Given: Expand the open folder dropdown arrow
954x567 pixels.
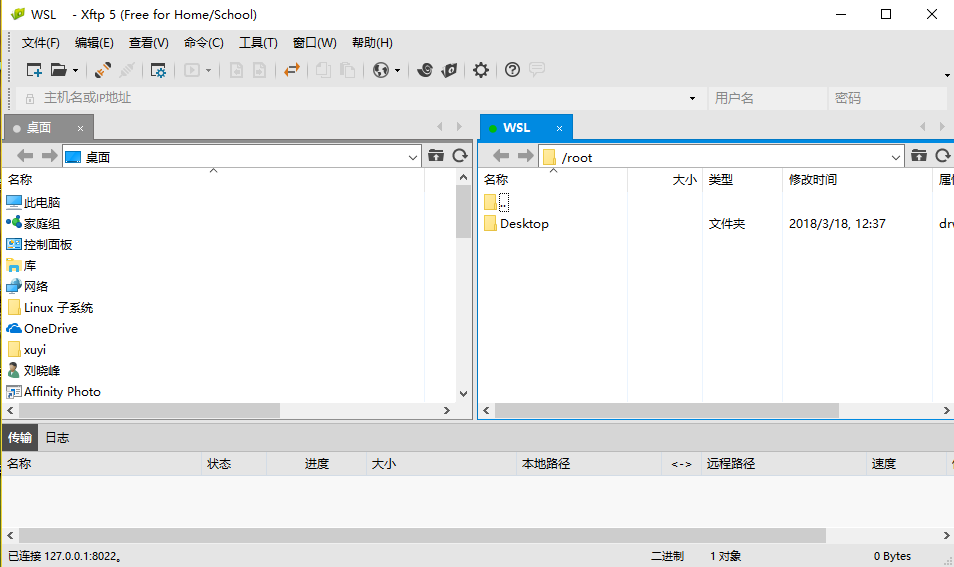Looking at the screenshot, I should (x=75, y=70).
